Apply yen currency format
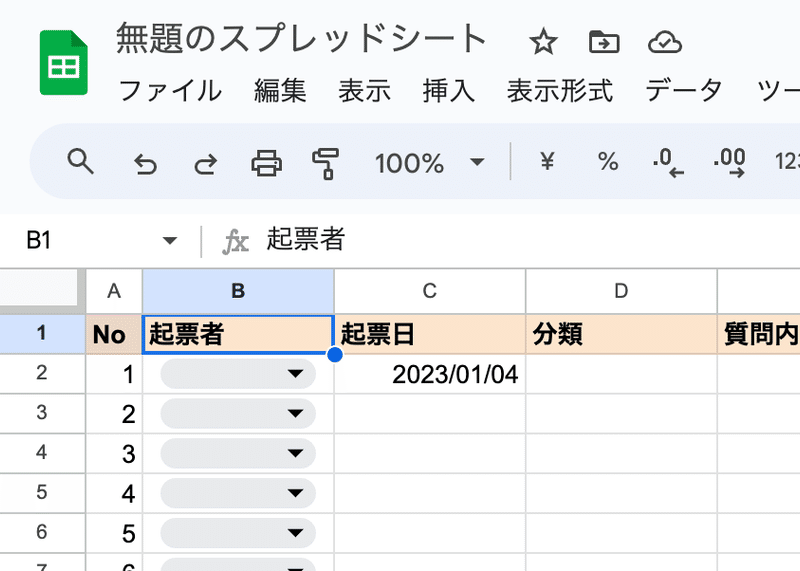This screenshot has width=800, height=571. pos(547,162)
